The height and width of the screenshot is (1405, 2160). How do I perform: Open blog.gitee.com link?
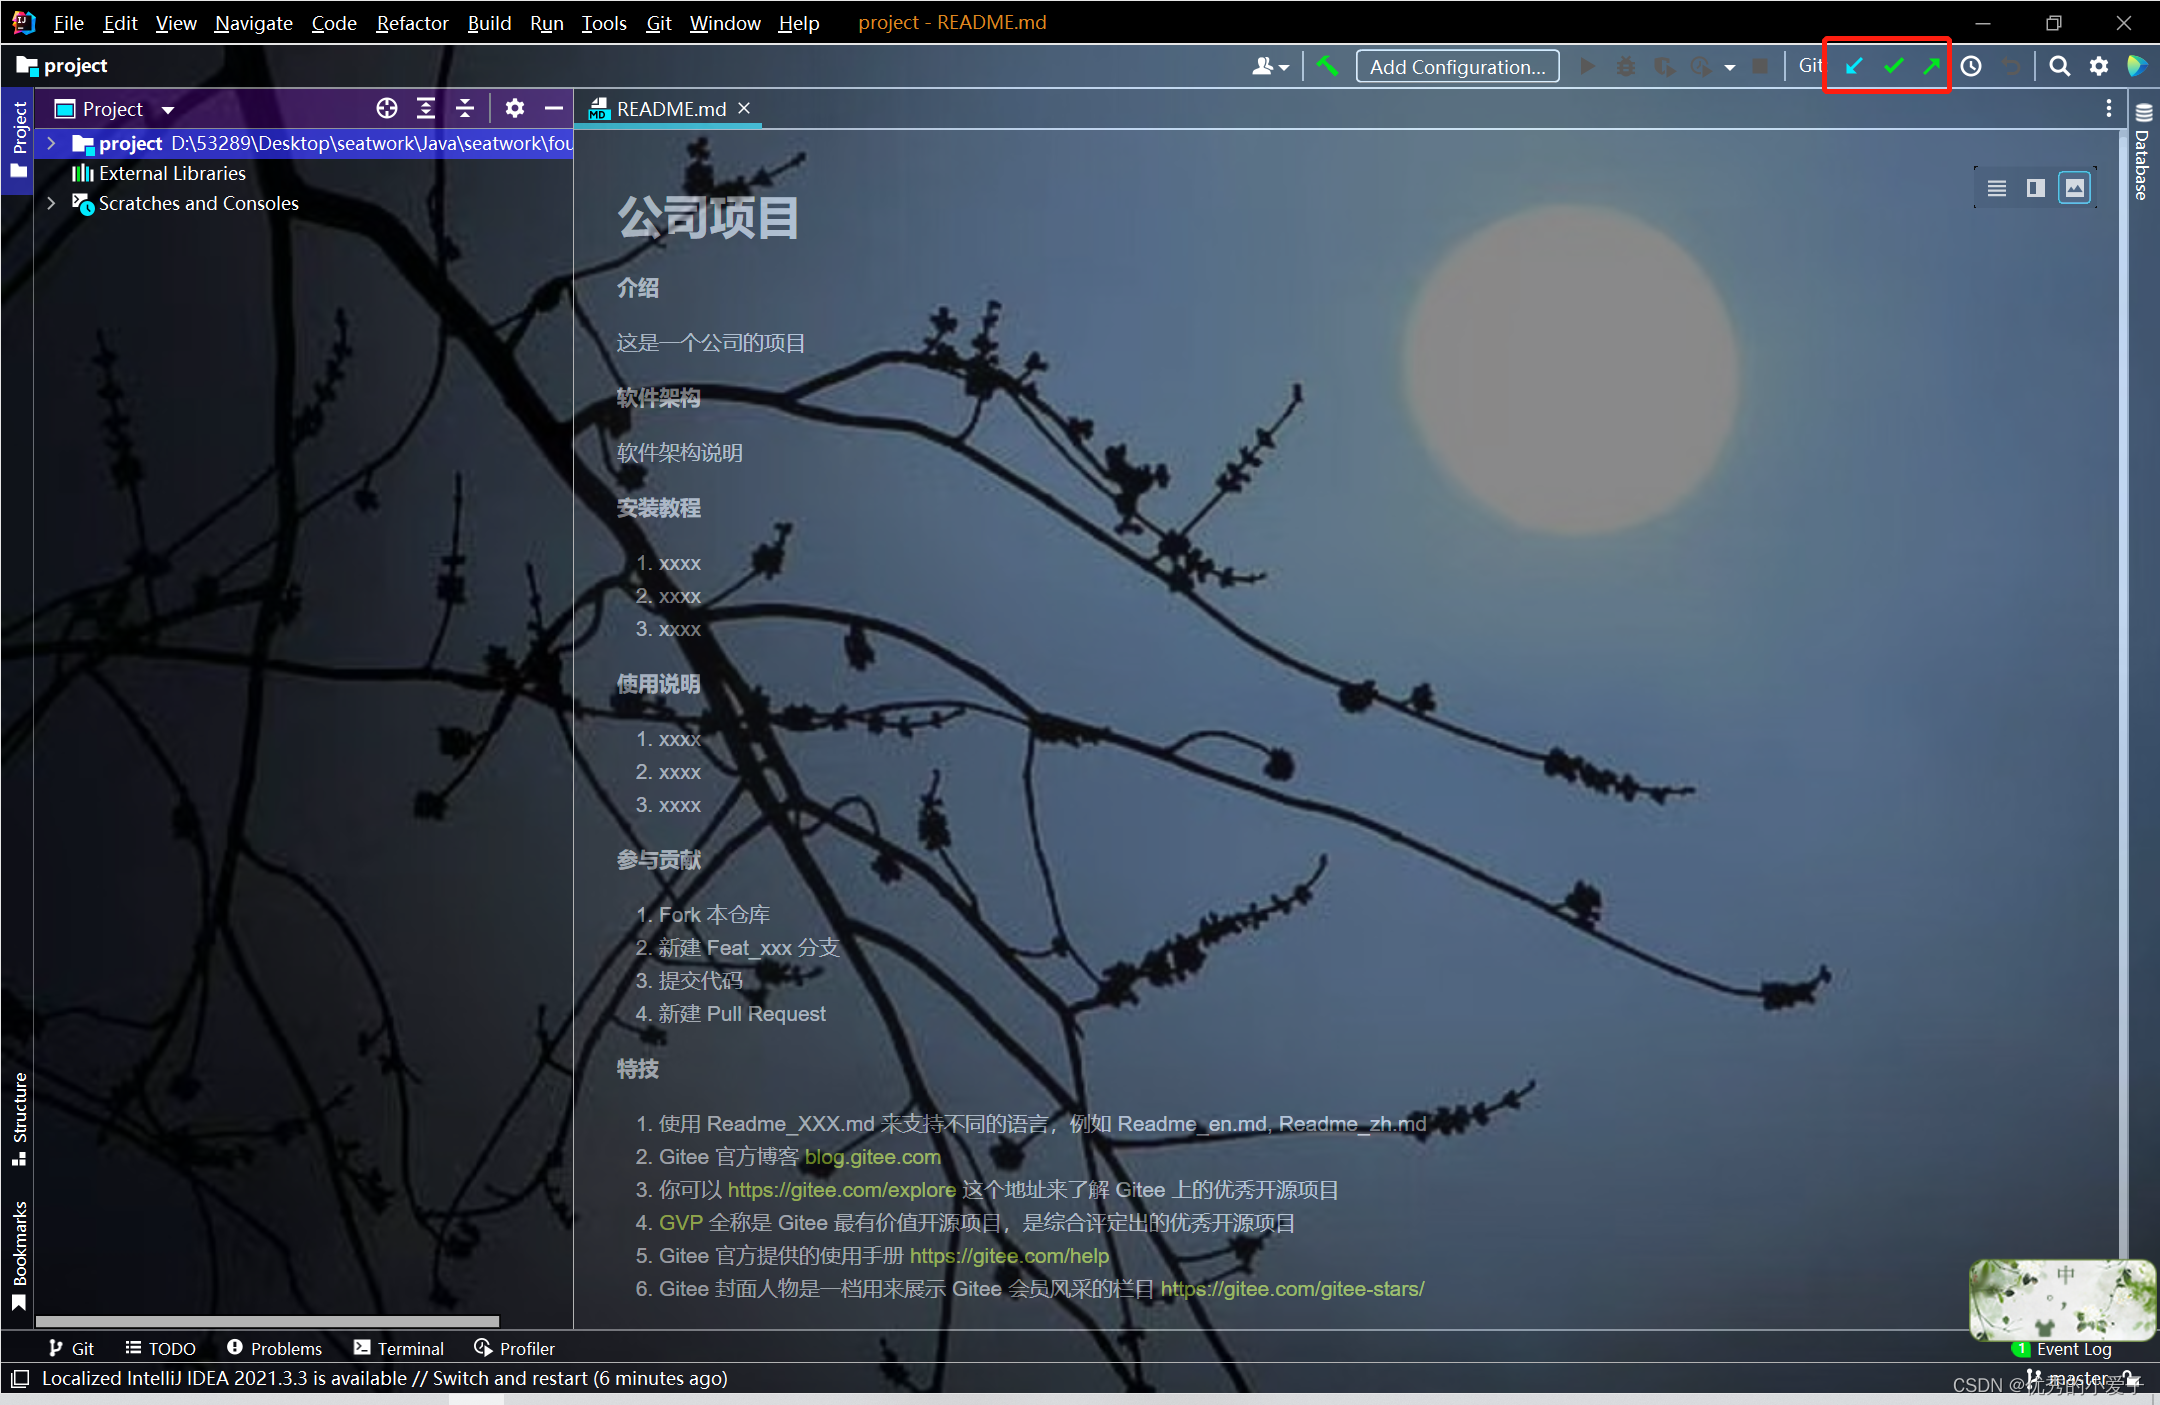[x=872, y=1157]
